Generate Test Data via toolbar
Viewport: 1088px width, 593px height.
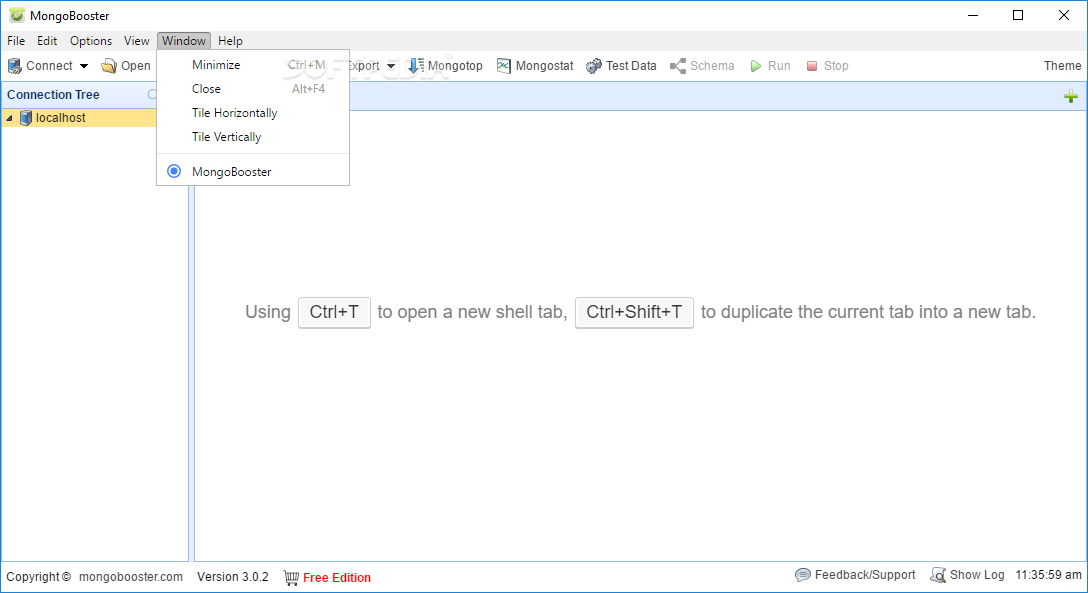tap(621, 66)
